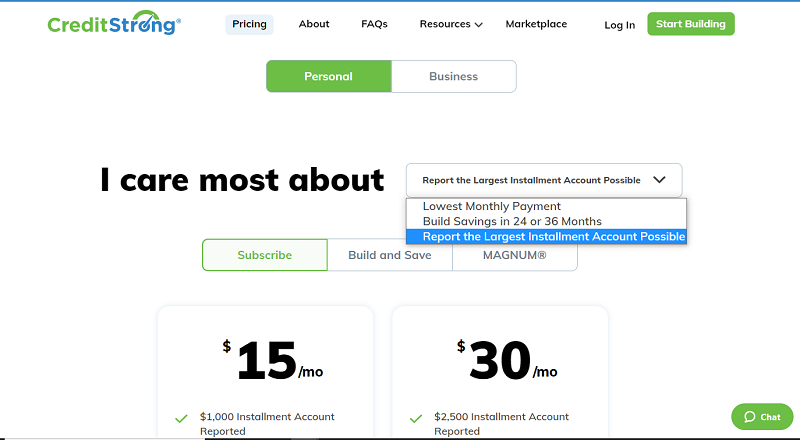Viewport: 800px width, 440px height.
Task: Open the Pricing page link
Action: pos(249,24)
